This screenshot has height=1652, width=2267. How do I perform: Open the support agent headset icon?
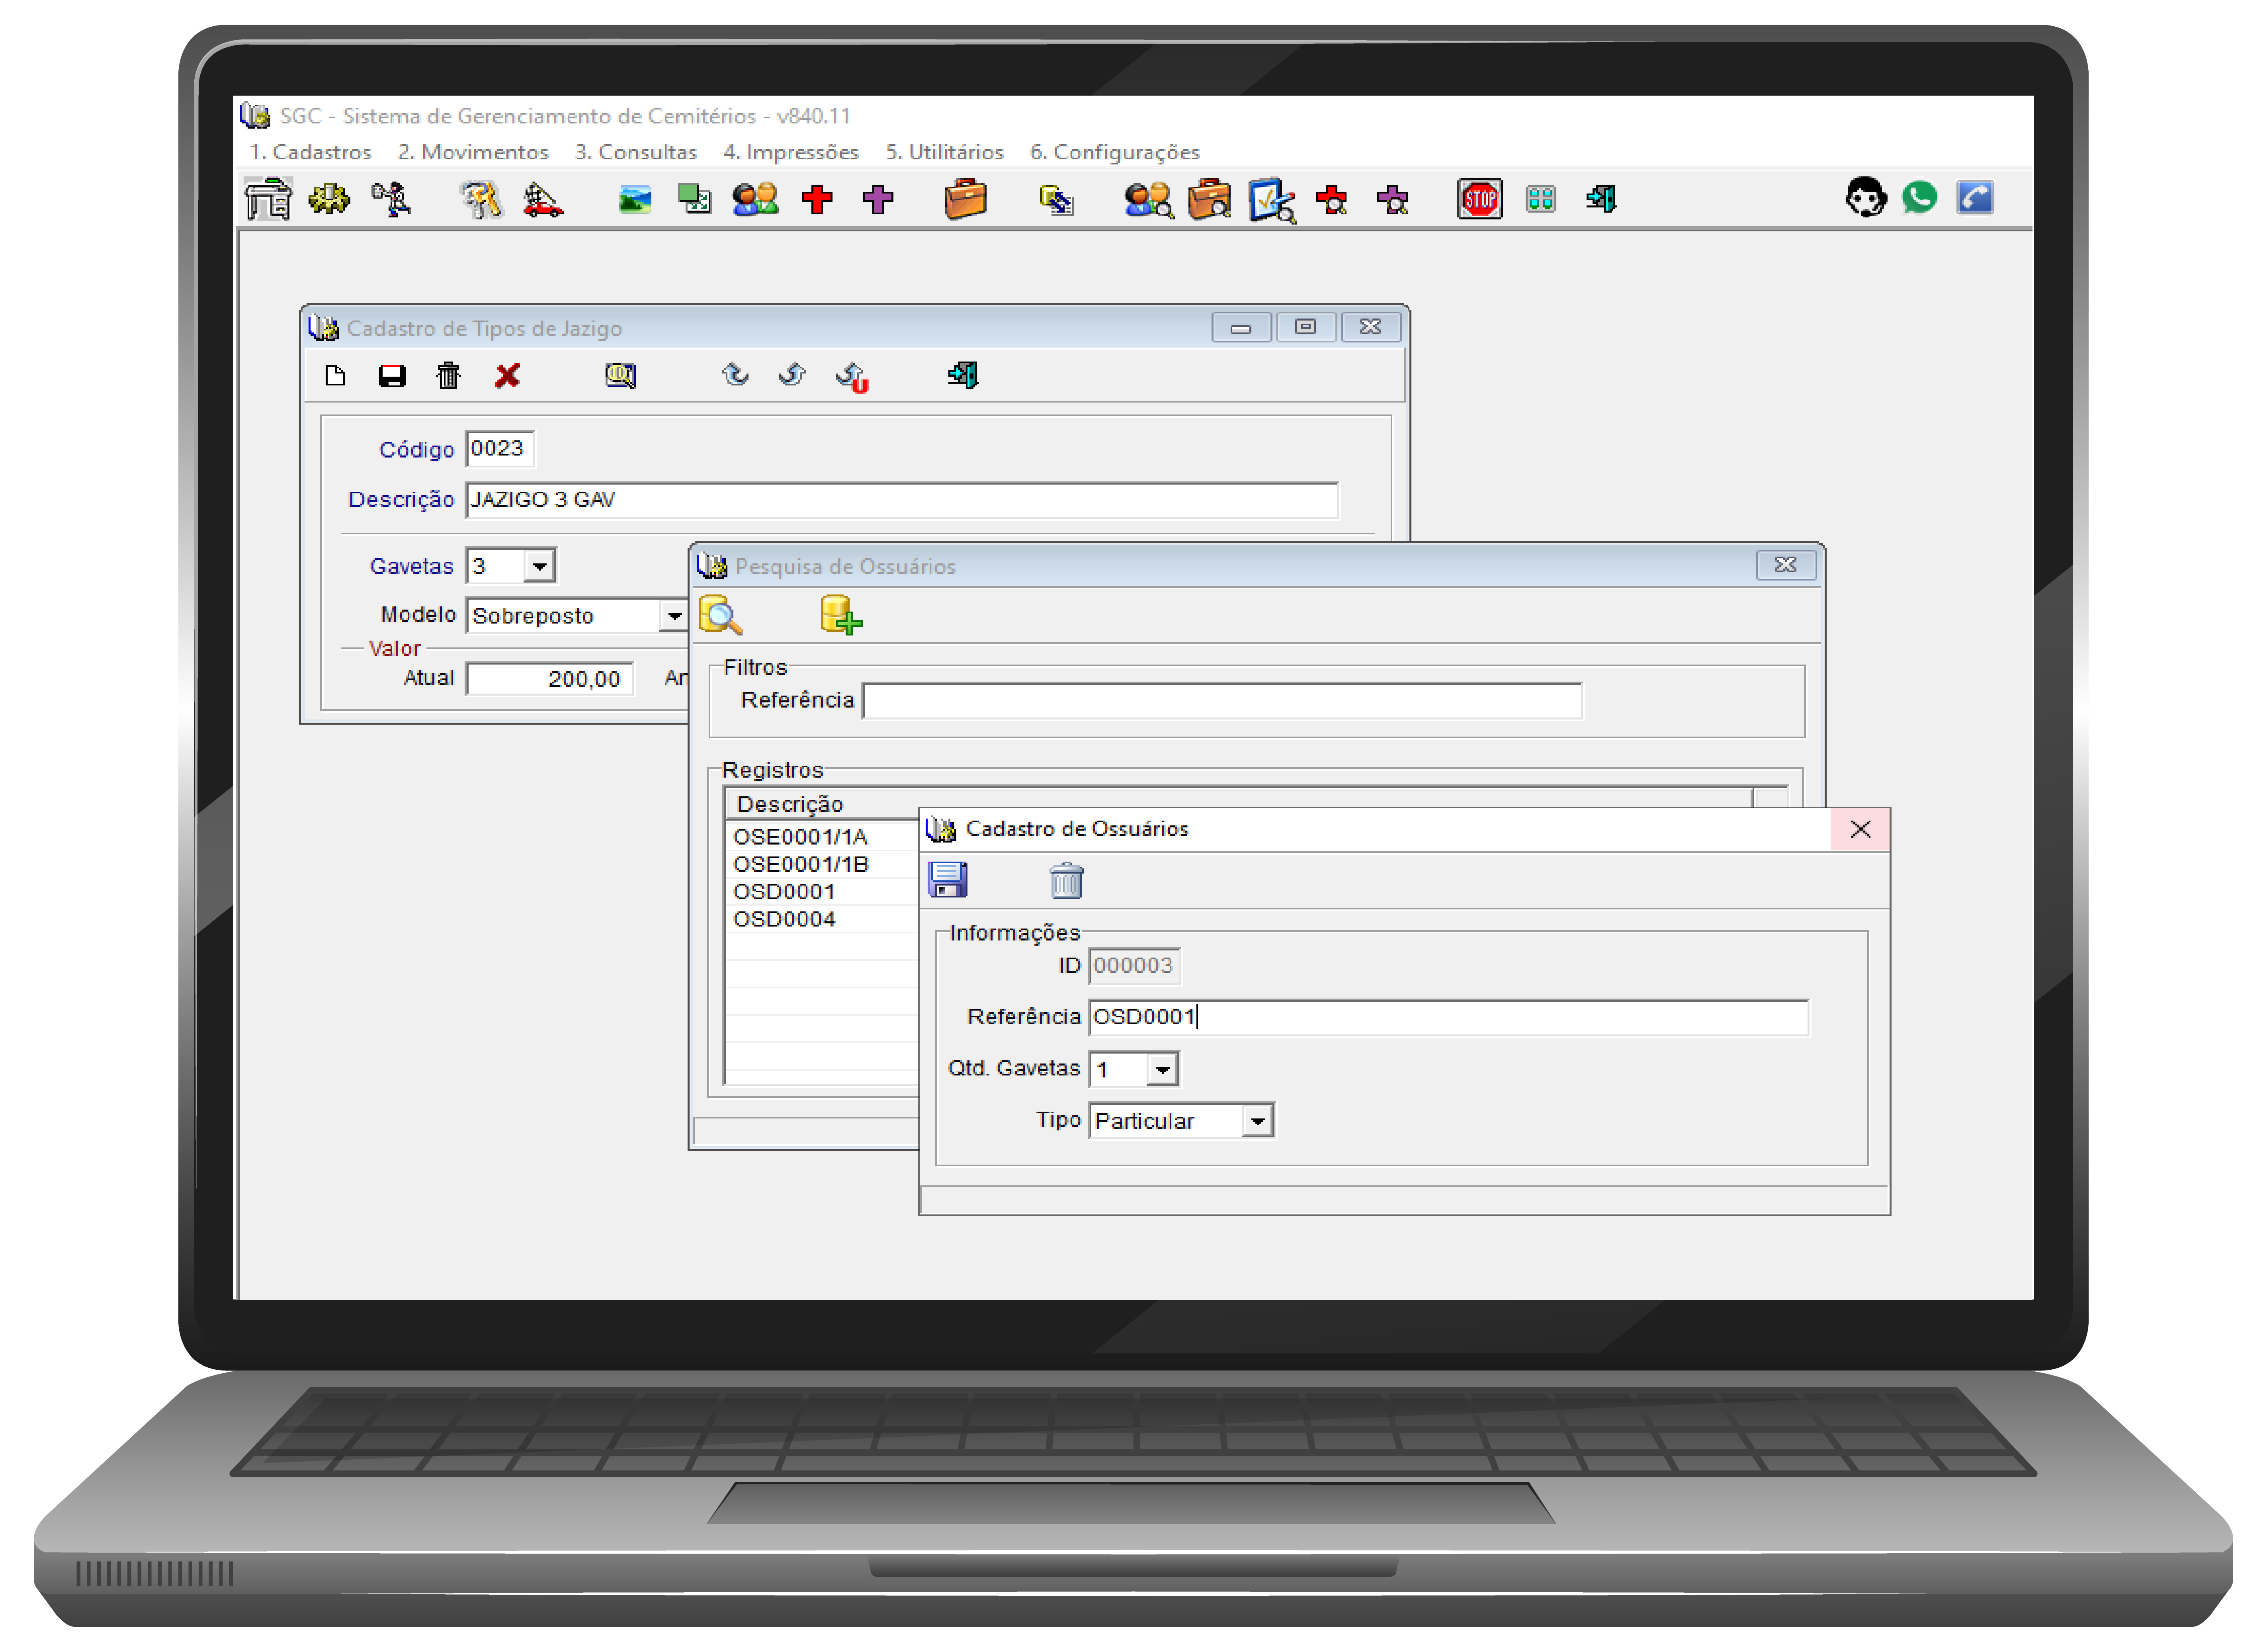[x=1866, y=197]
